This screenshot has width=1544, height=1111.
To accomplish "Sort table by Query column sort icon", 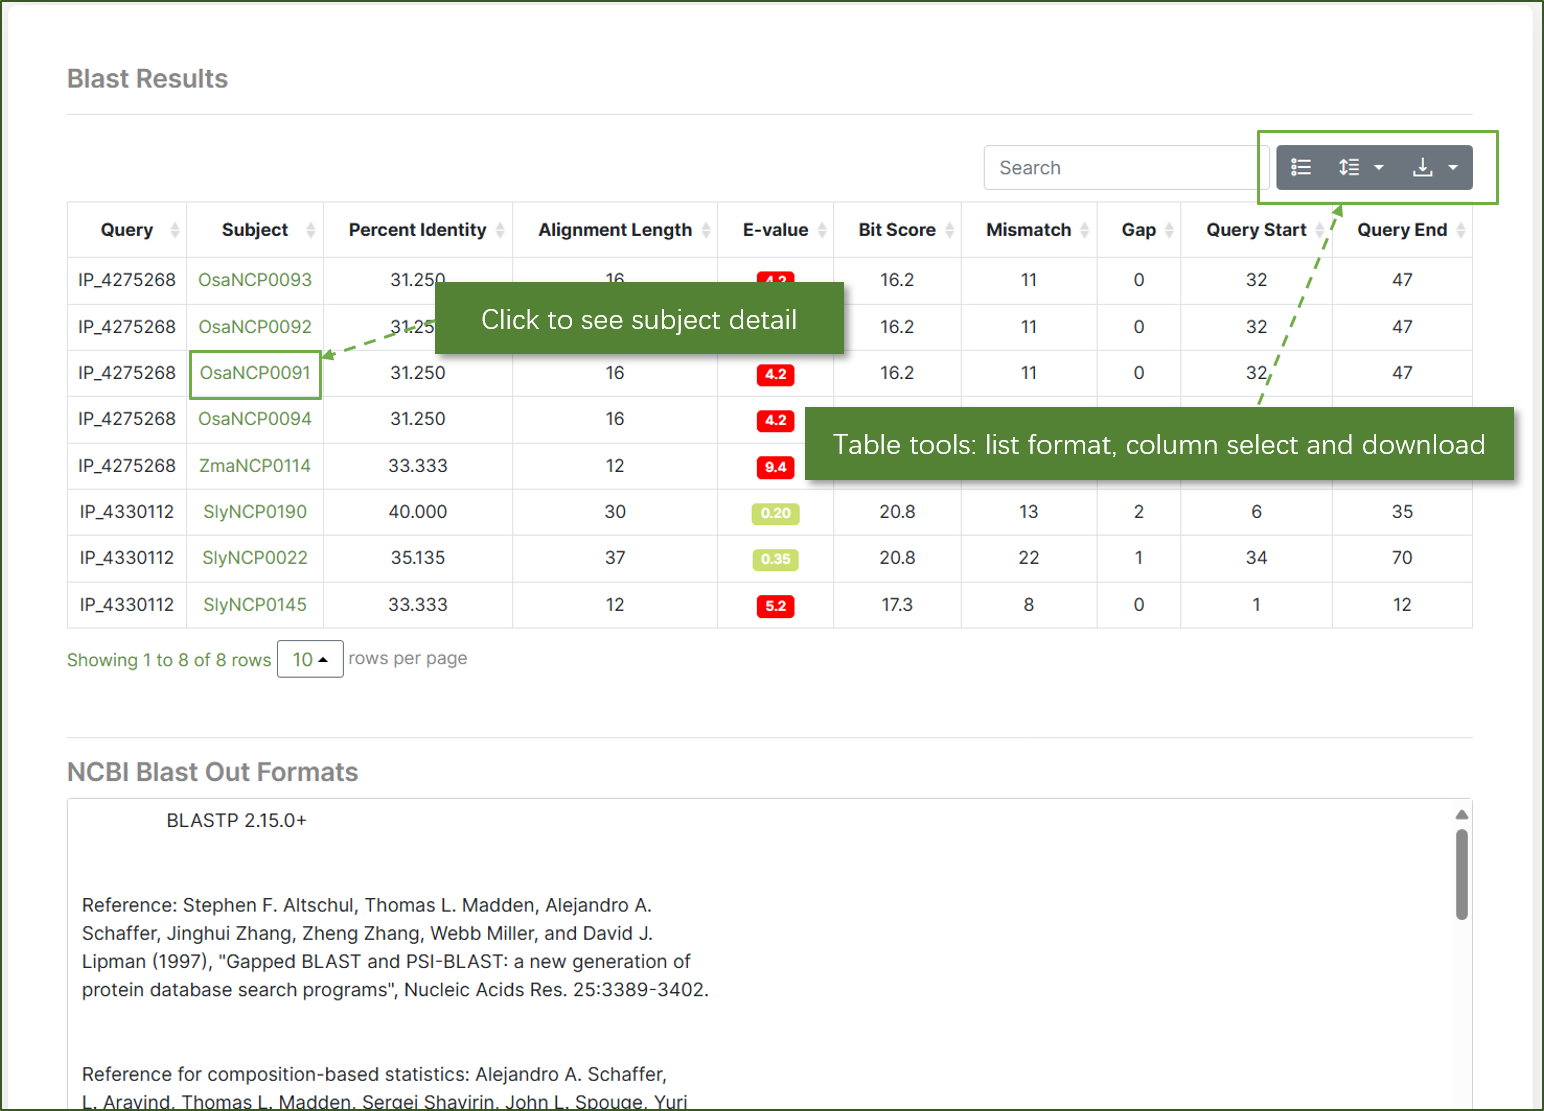I will point(175,230).
